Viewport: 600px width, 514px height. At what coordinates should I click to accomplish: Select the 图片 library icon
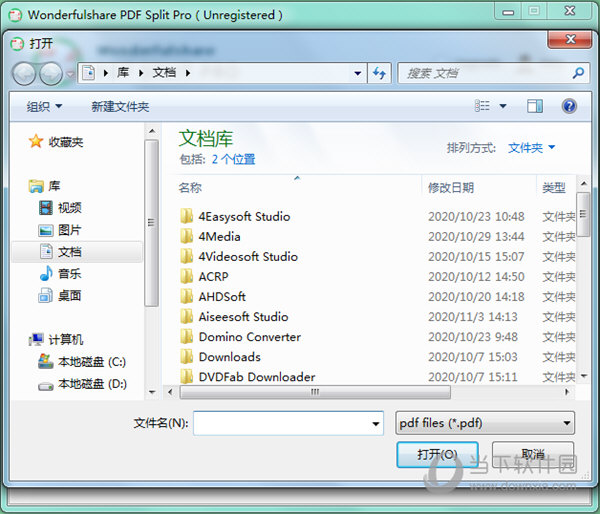pyautogui.click(x=46, y=230)
